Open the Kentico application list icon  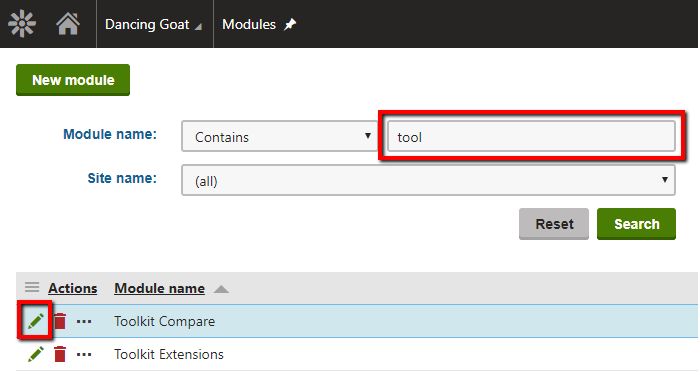click(x=21, y=24)
